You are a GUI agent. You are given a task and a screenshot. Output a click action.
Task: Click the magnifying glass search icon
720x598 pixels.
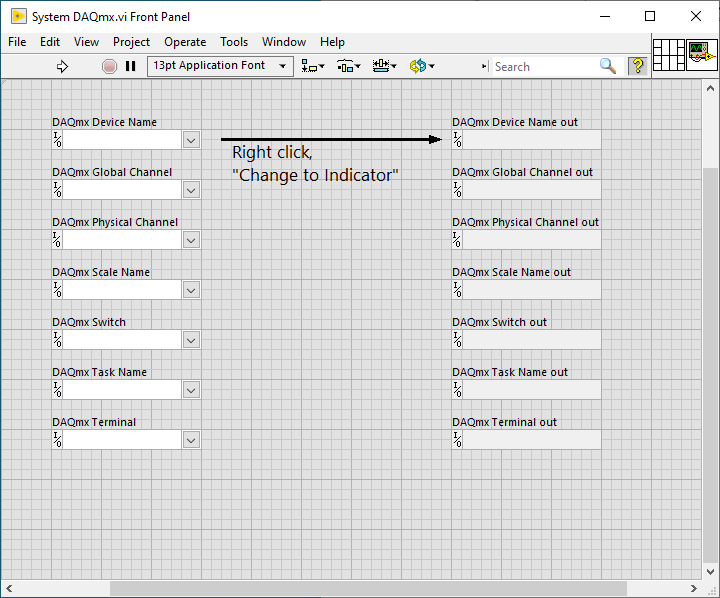coord(608,66)
